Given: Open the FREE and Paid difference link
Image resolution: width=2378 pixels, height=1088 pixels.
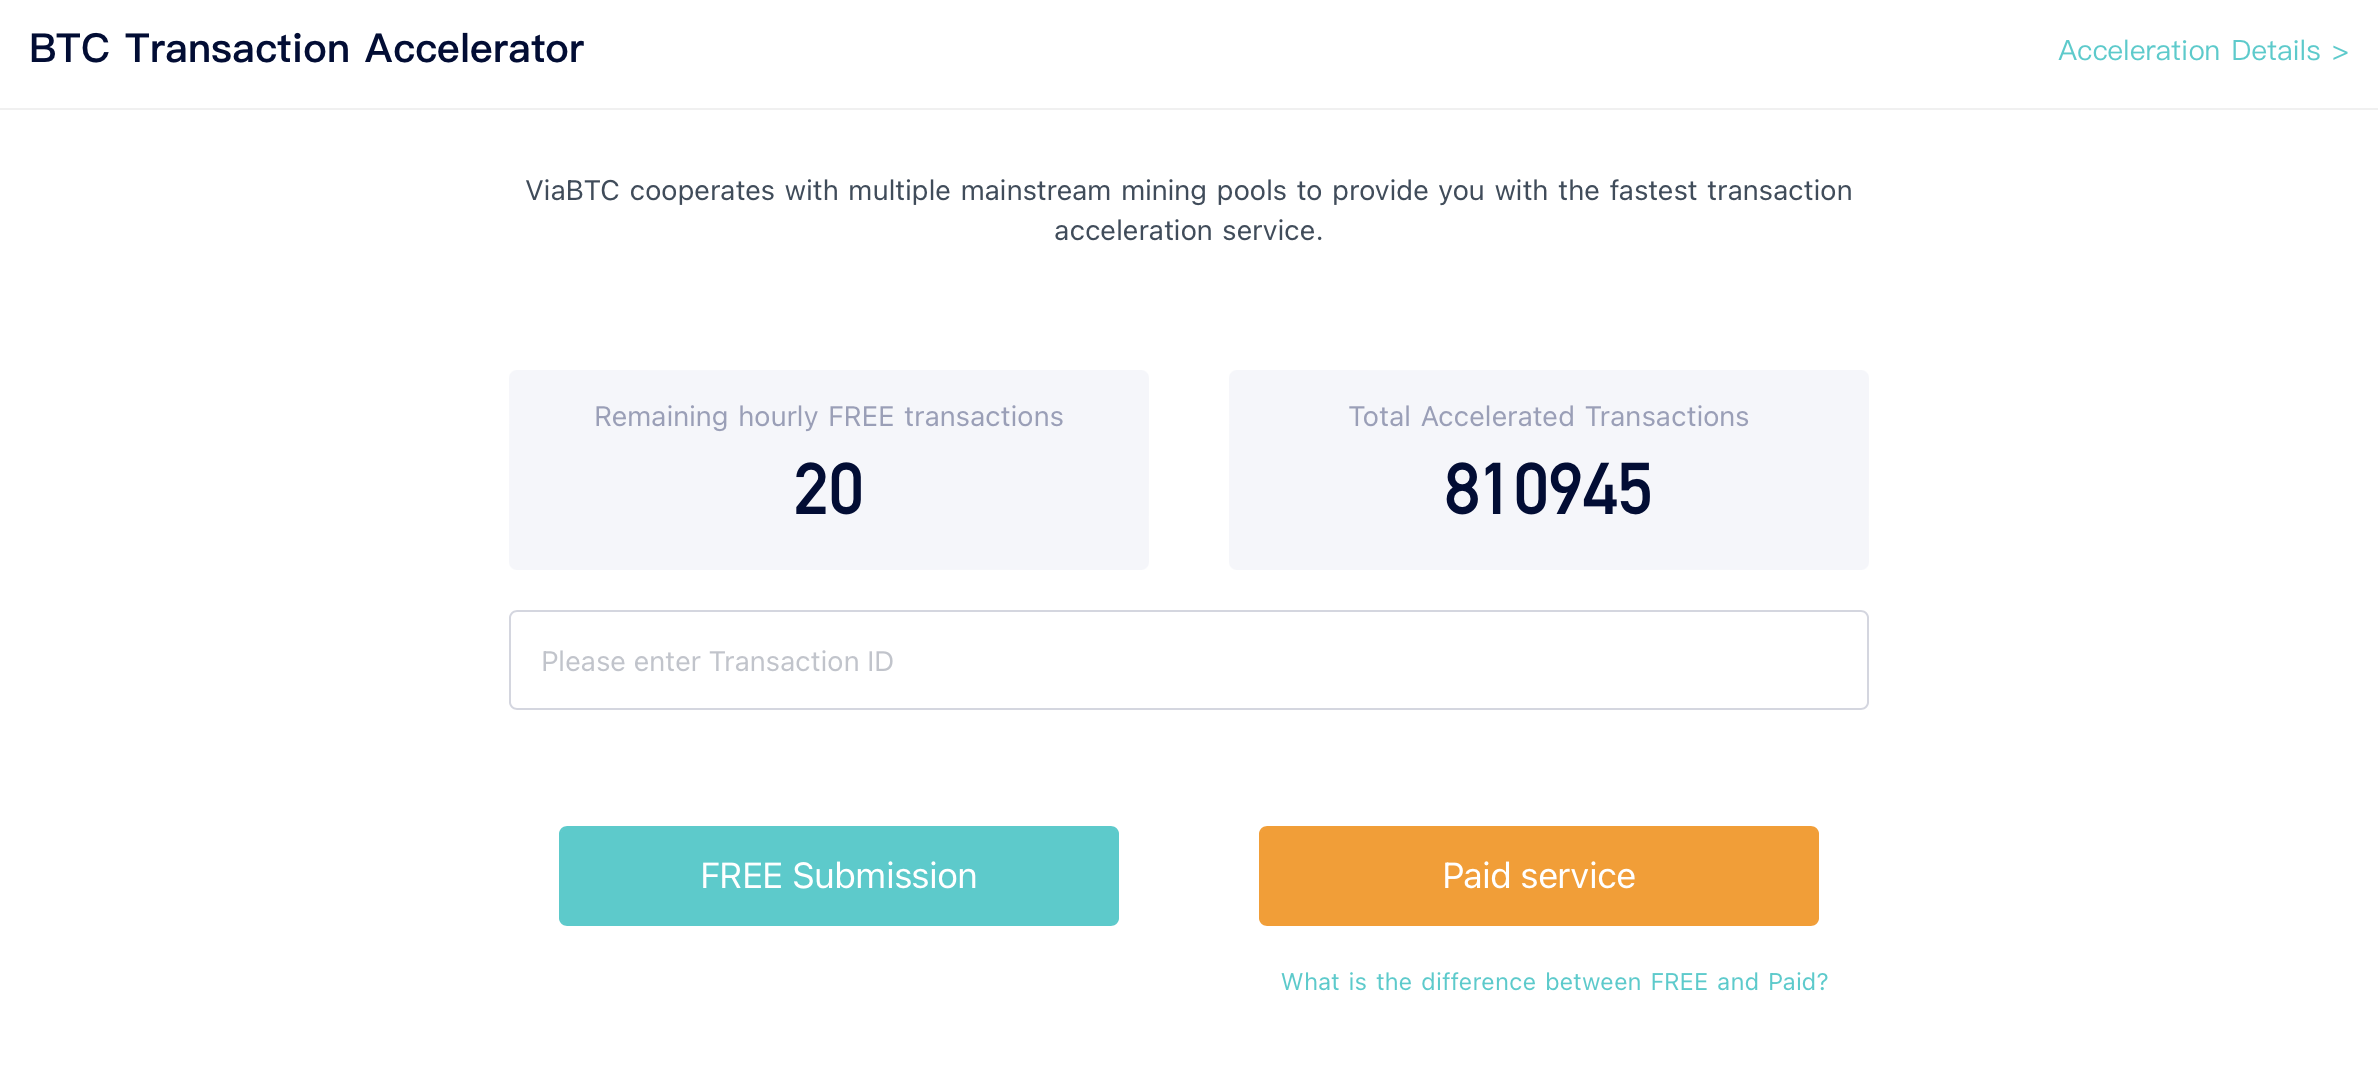Looking at the screenshot, I should pos(1554,982).
